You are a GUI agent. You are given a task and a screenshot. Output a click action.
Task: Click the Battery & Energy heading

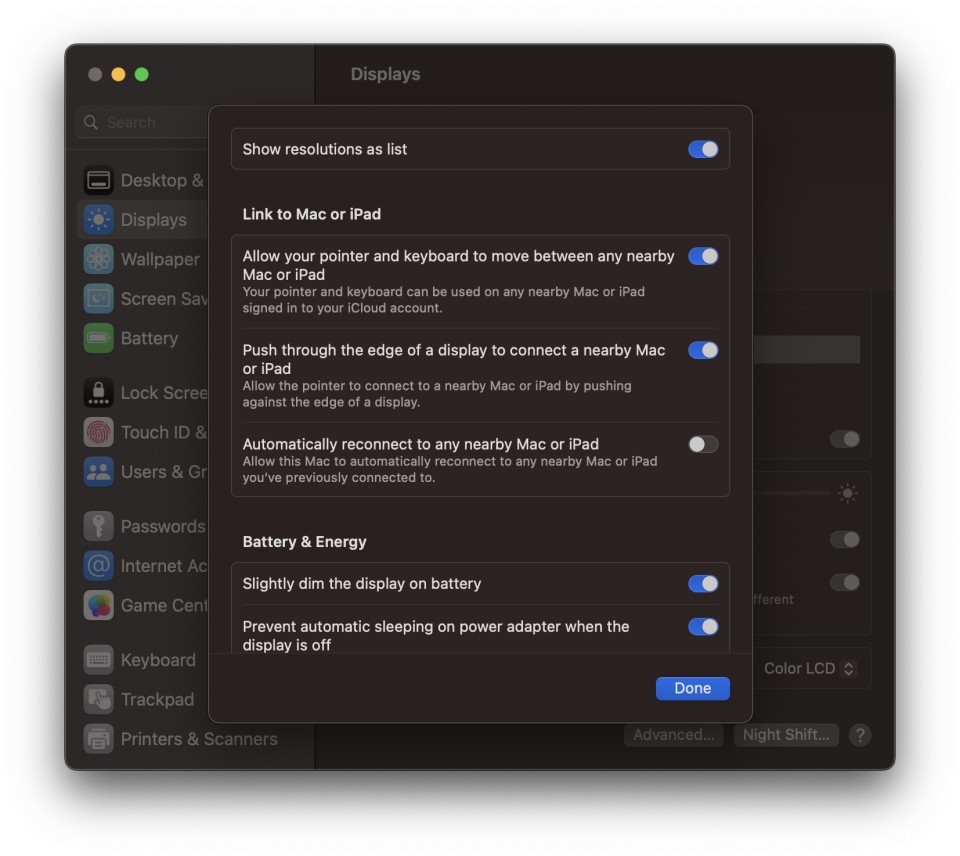click(x=304, y=542)
